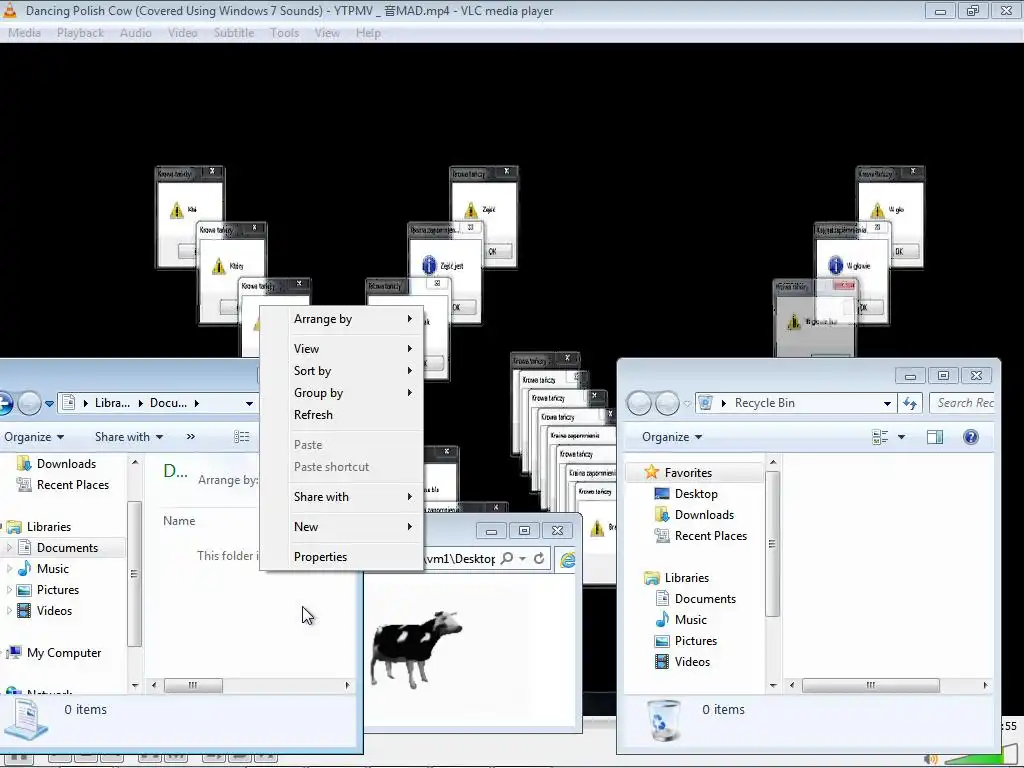Expand View submenu in context menu
The height and width of the screenshot is (768, 1024).
pos(342,349)
